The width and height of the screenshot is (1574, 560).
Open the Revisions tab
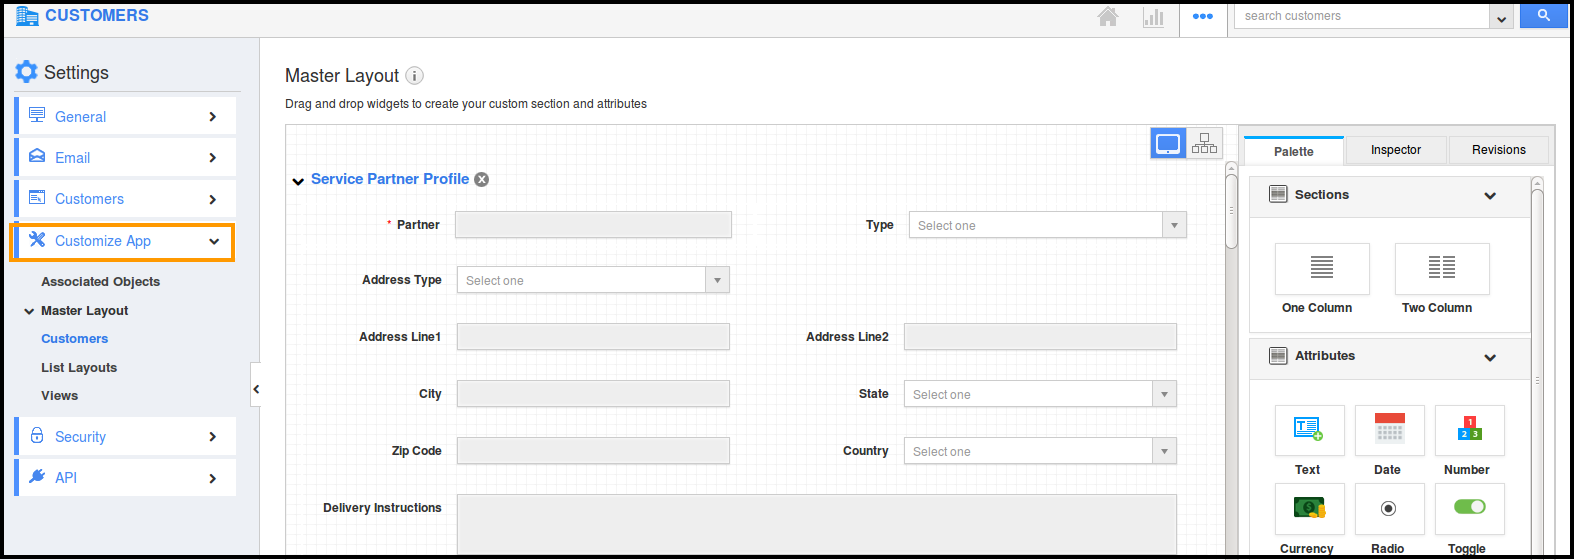[x=1498, y=150]
